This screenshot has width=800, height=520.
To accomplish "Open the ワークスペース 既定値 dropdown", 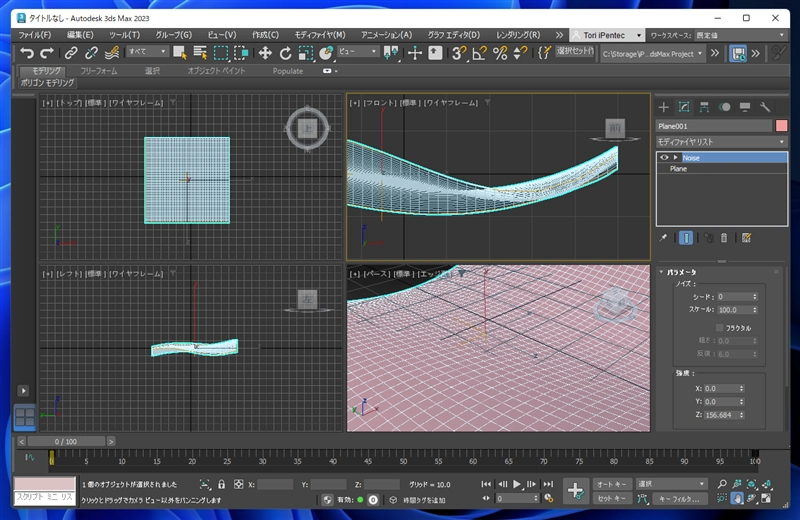I will coord(740,35).
